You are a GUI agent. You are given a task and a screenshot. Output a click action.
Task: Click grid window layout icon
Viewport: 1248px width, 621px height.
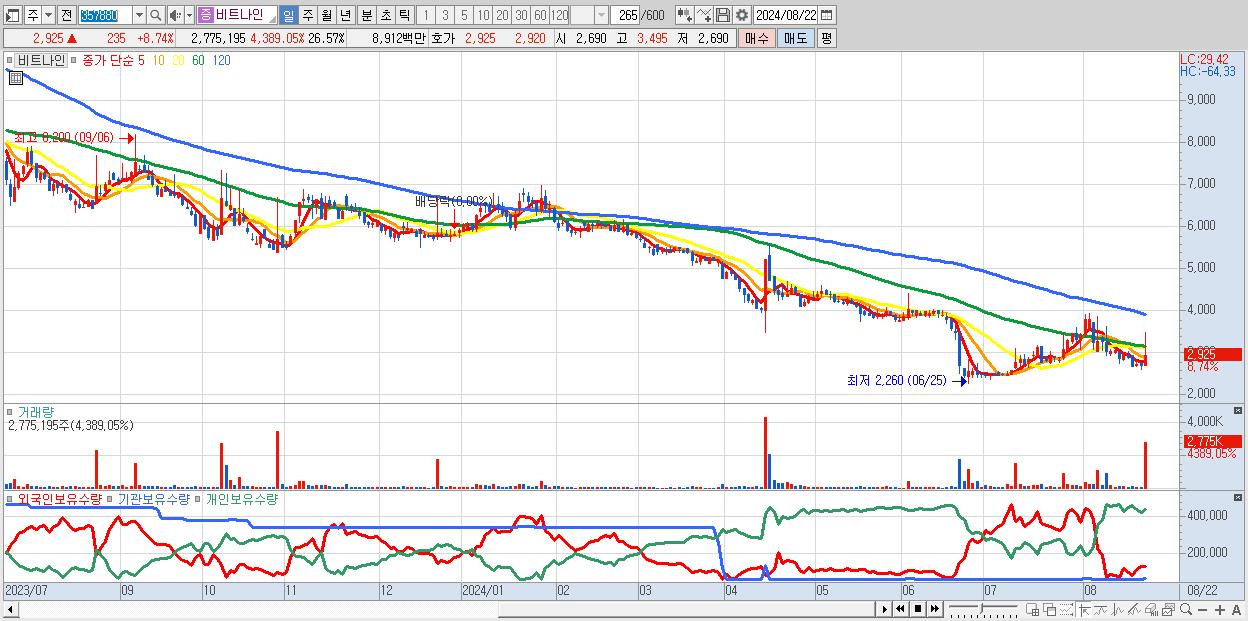coord(1032,609)
